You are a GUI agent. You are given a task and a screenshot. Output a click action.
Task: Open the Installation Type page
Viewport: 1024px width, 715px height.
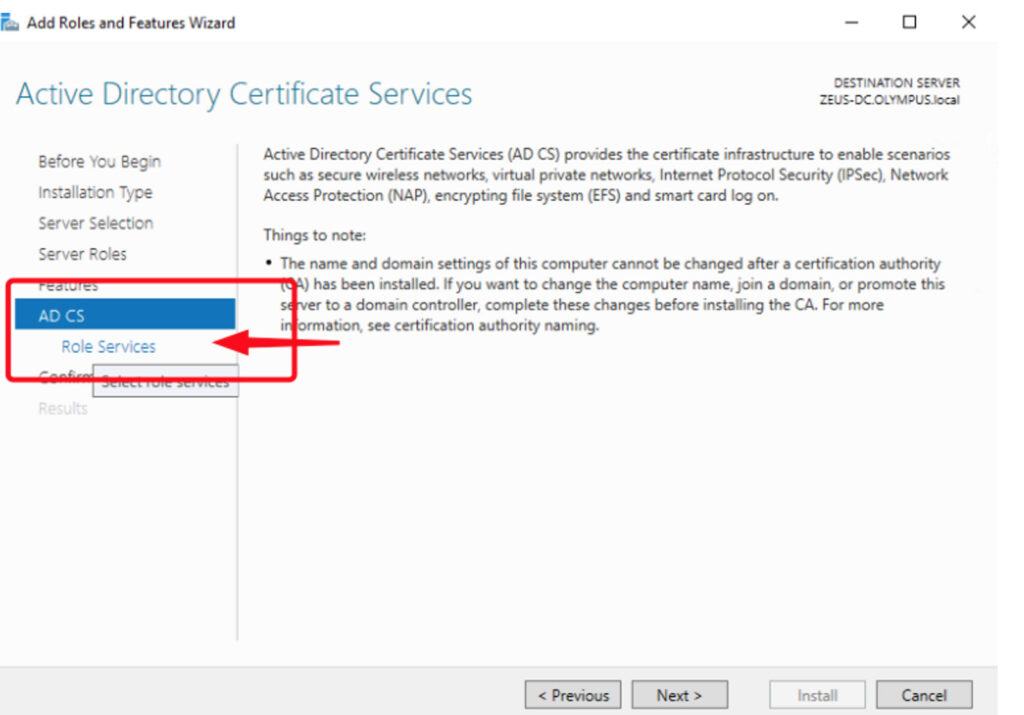(x=95, y=192)
